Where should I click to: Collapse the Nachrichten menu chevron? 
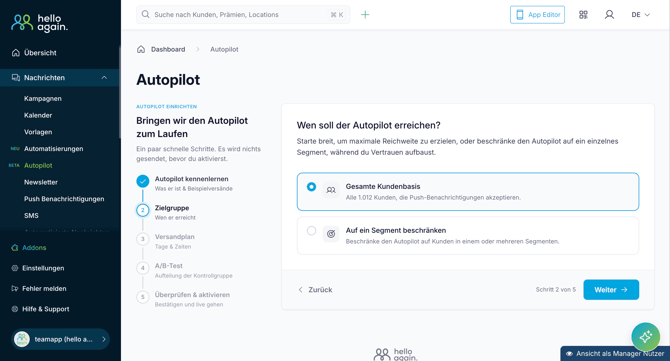tap(104, 78)
